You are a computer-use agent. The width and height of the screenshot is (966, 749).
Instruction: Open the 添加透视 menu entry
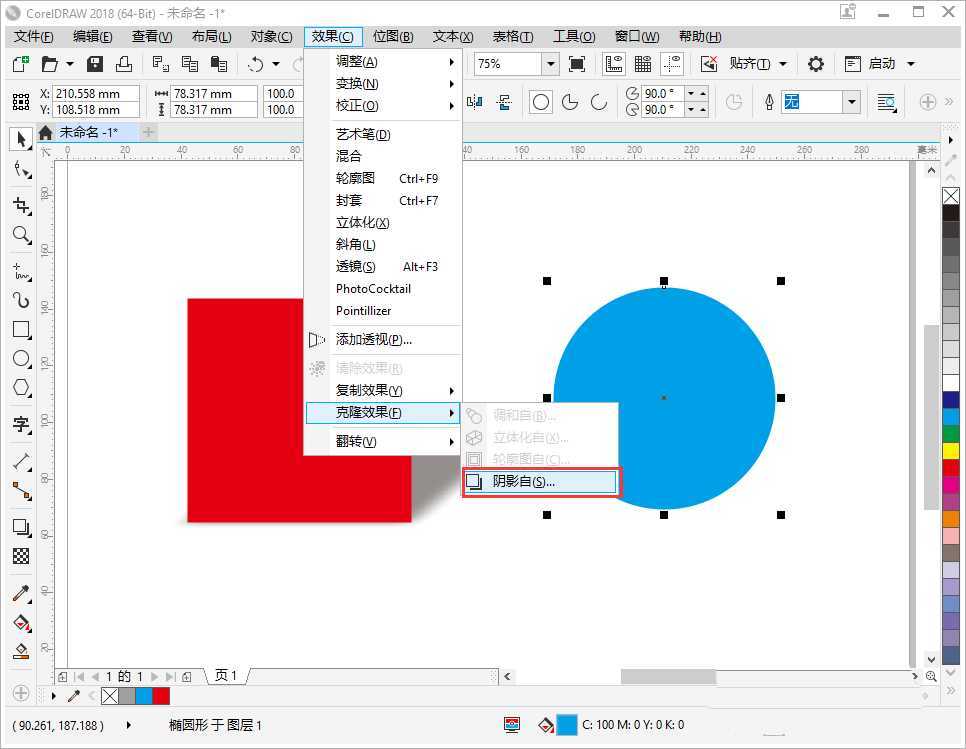(373, 340)
